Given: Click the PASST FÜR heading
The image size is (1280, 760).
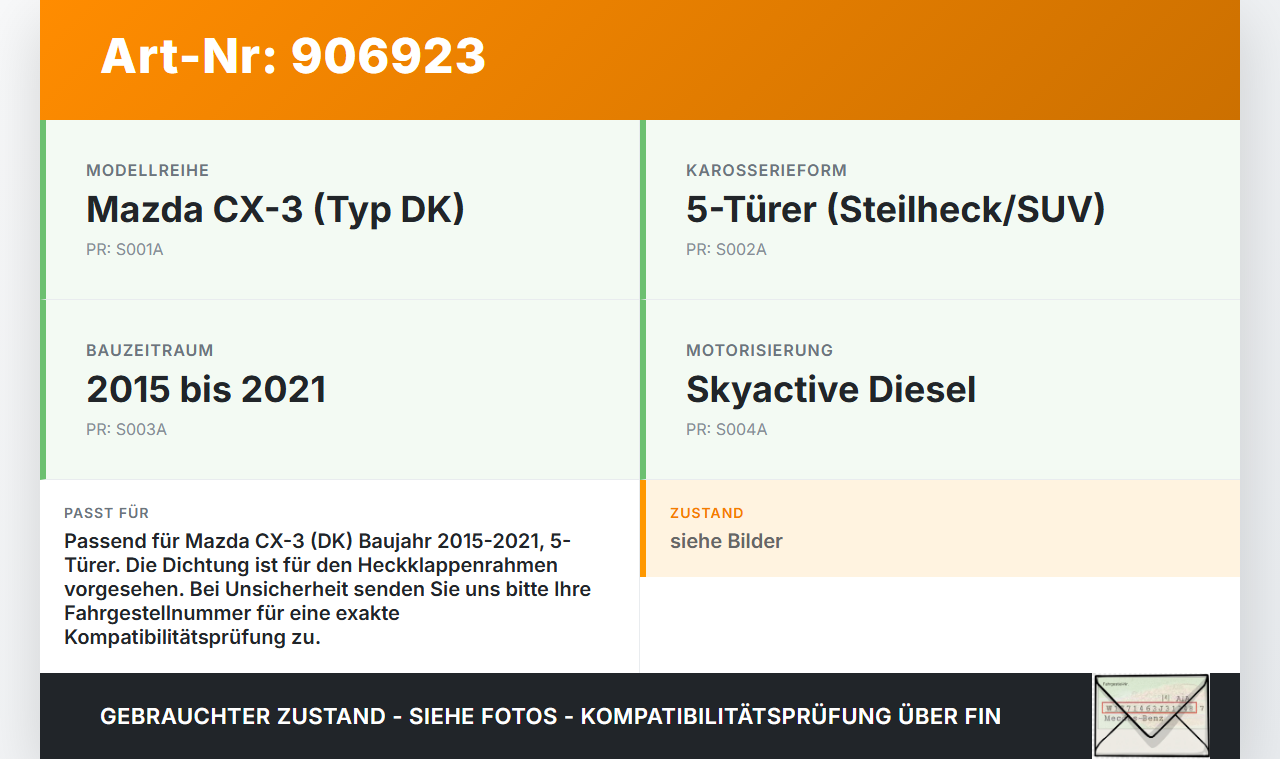Looking at the screenshot, I should pos(107,513).
